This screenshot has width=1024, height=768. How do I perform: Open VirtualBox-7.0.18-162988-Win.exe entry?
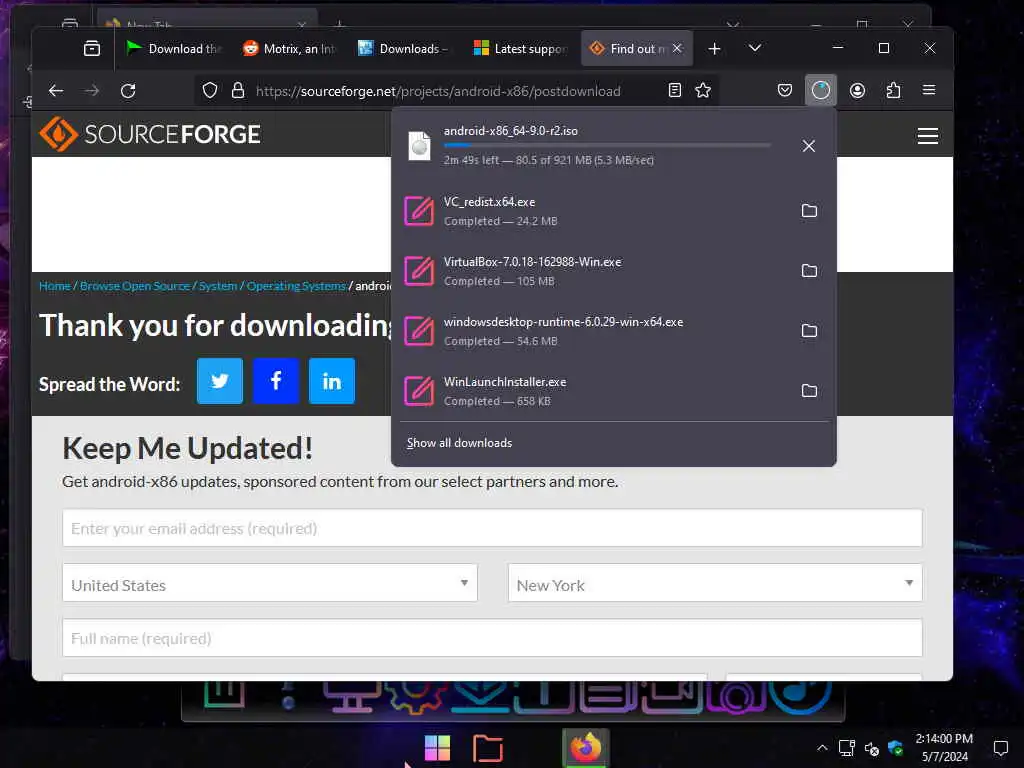tap(591, 271)
